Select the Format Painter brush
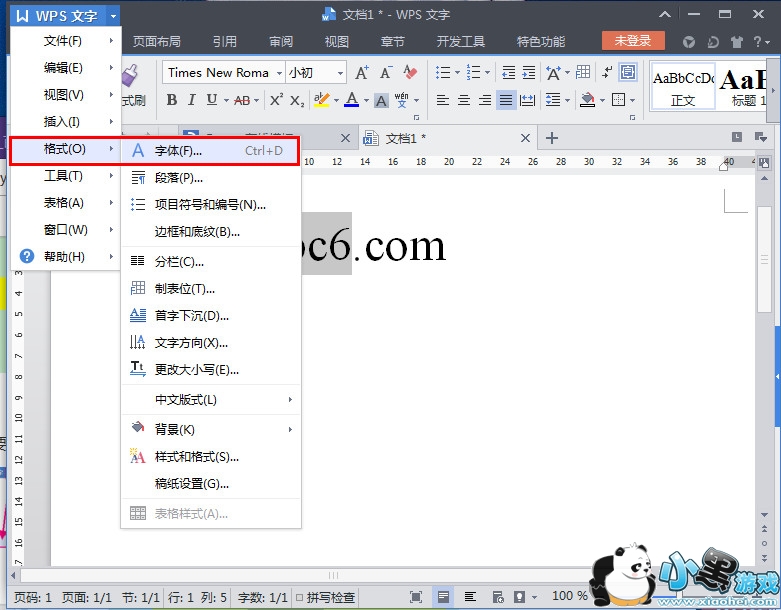 130,76
